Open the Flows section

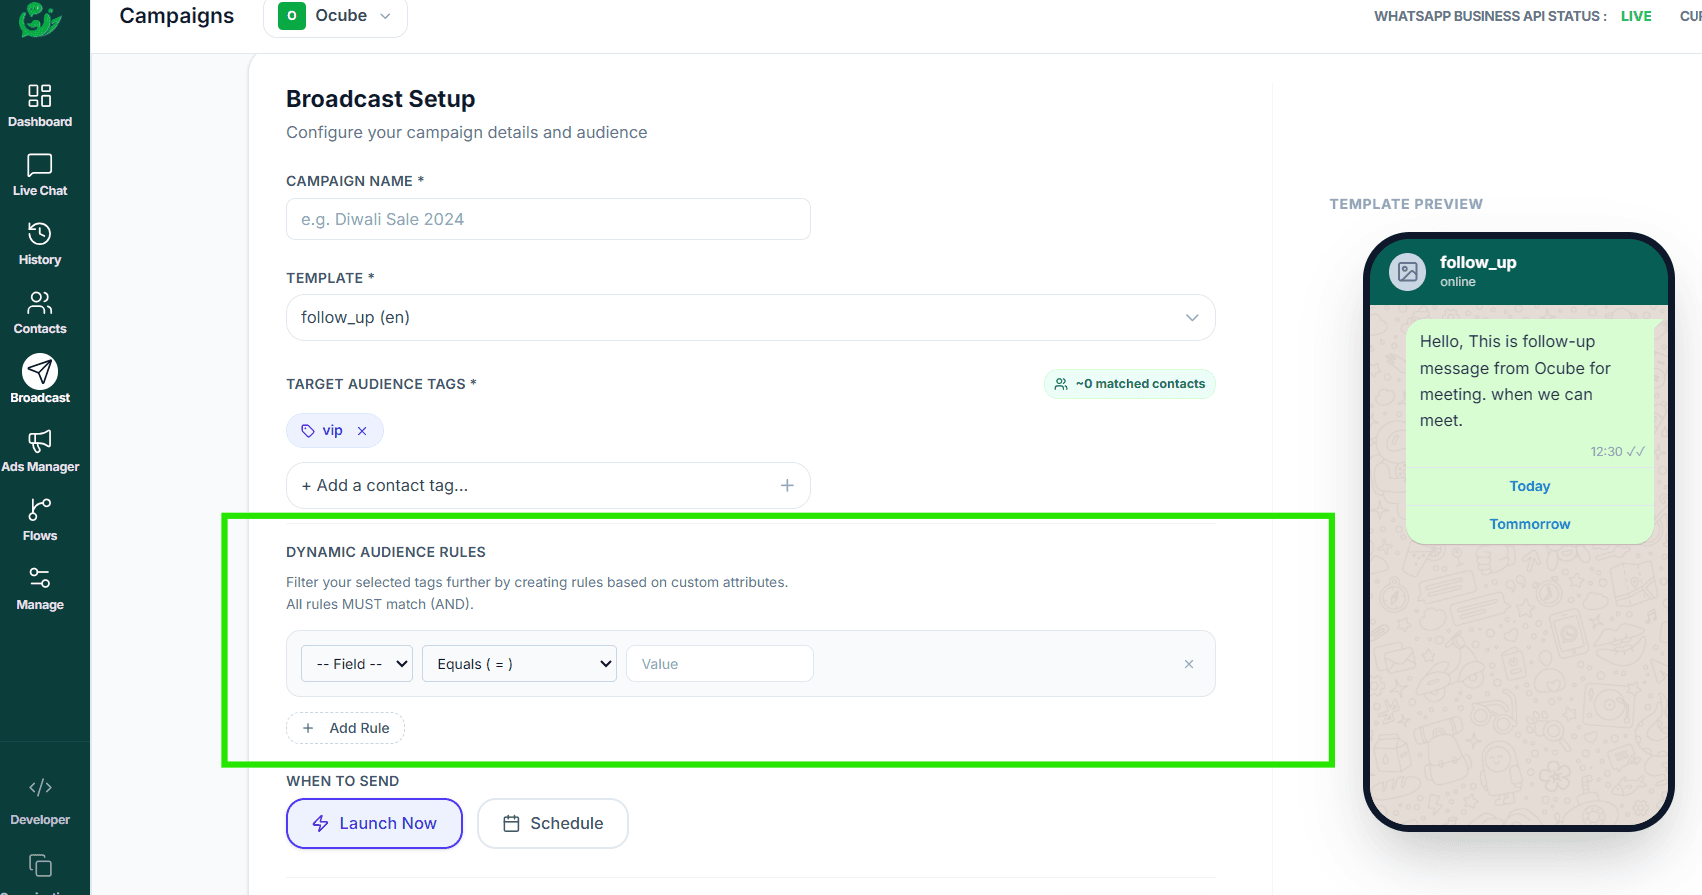pos(40,520)
